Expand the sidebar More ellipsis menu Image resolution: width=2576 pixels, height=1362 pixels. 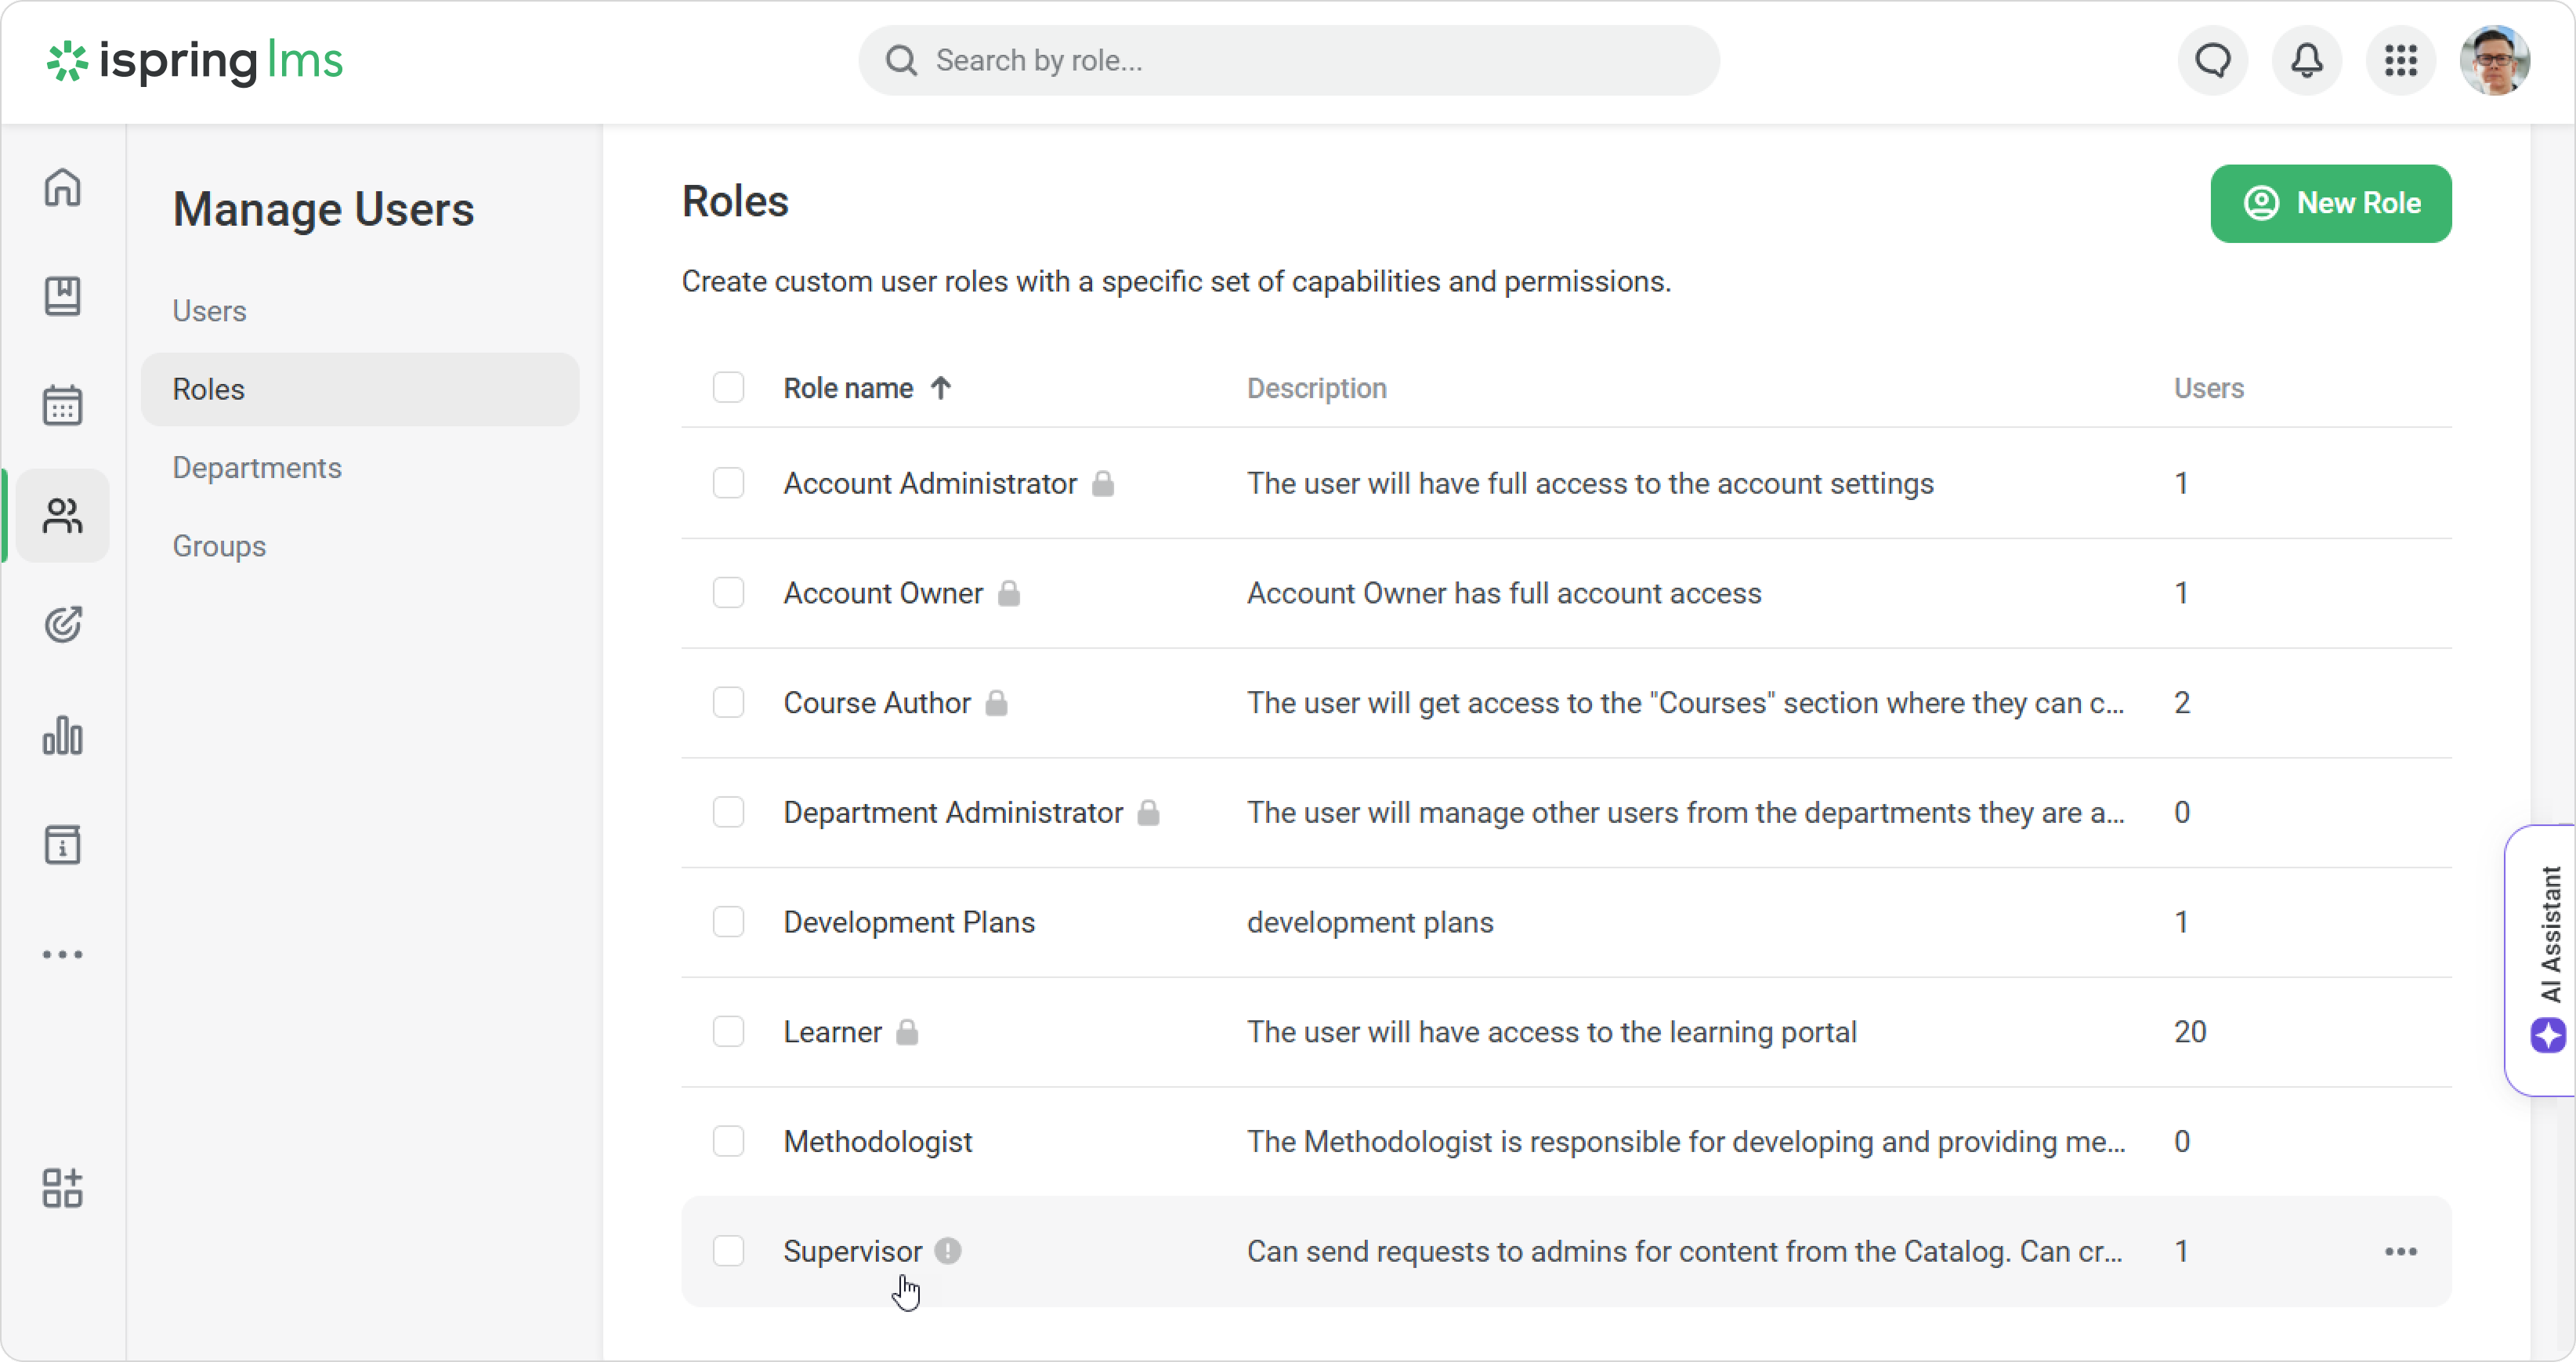(x=62, y=955)
